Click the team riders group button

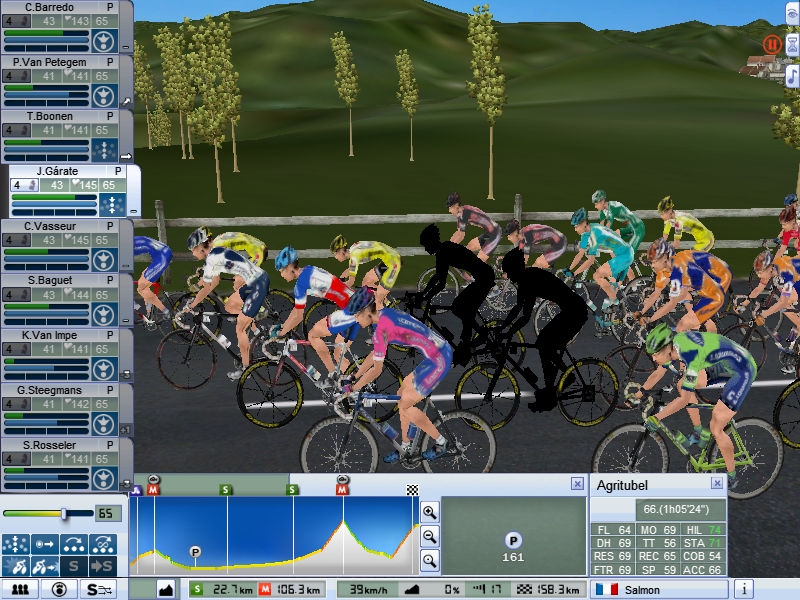click(x=19, y=589)
